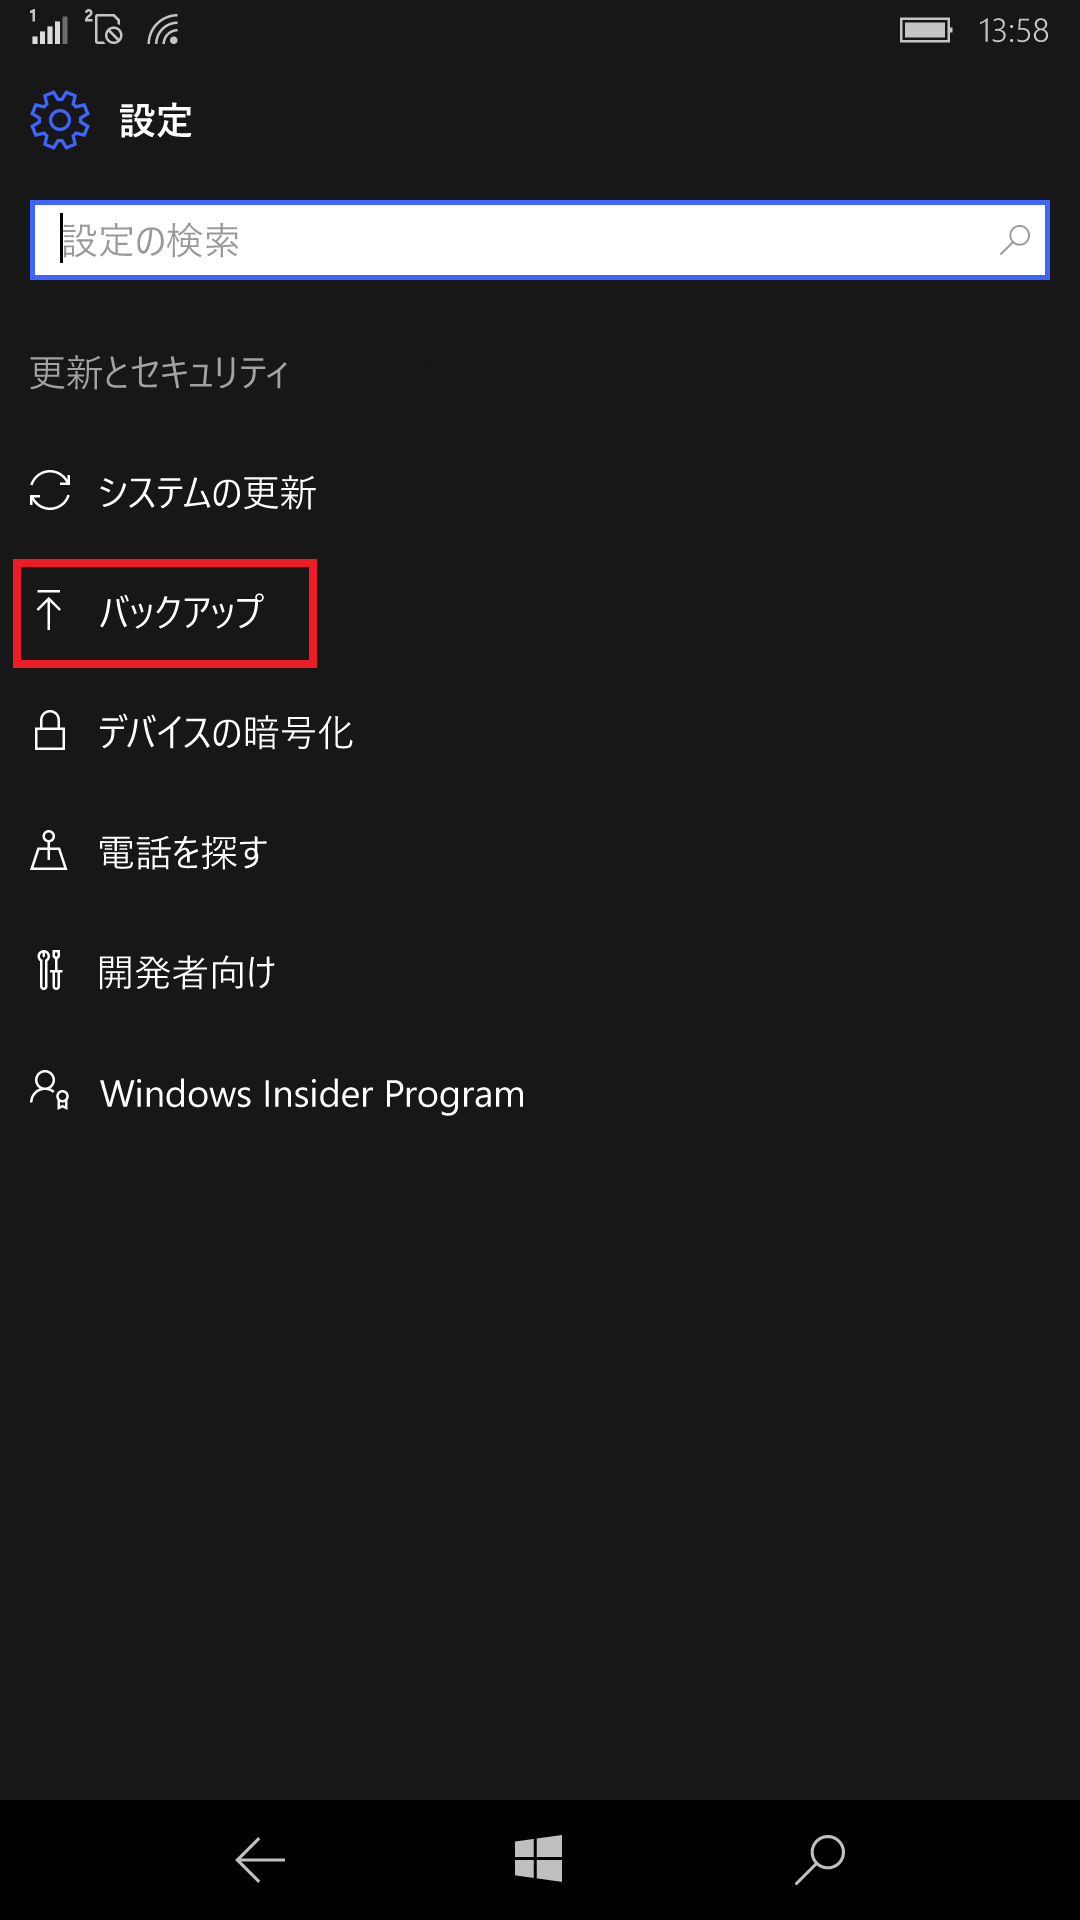Tap the search button in navigation bar

(x=820, y=1860)
